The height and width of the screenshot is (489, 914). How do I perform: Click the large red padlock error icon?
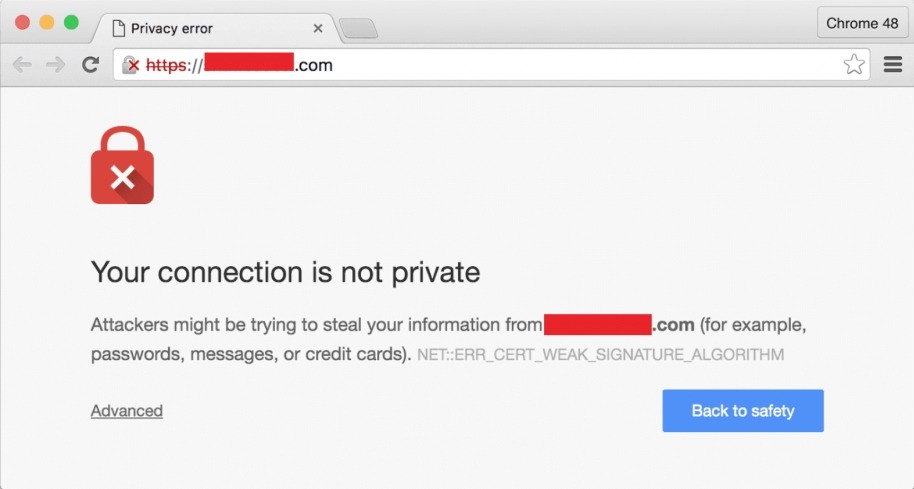coord(122,165)
